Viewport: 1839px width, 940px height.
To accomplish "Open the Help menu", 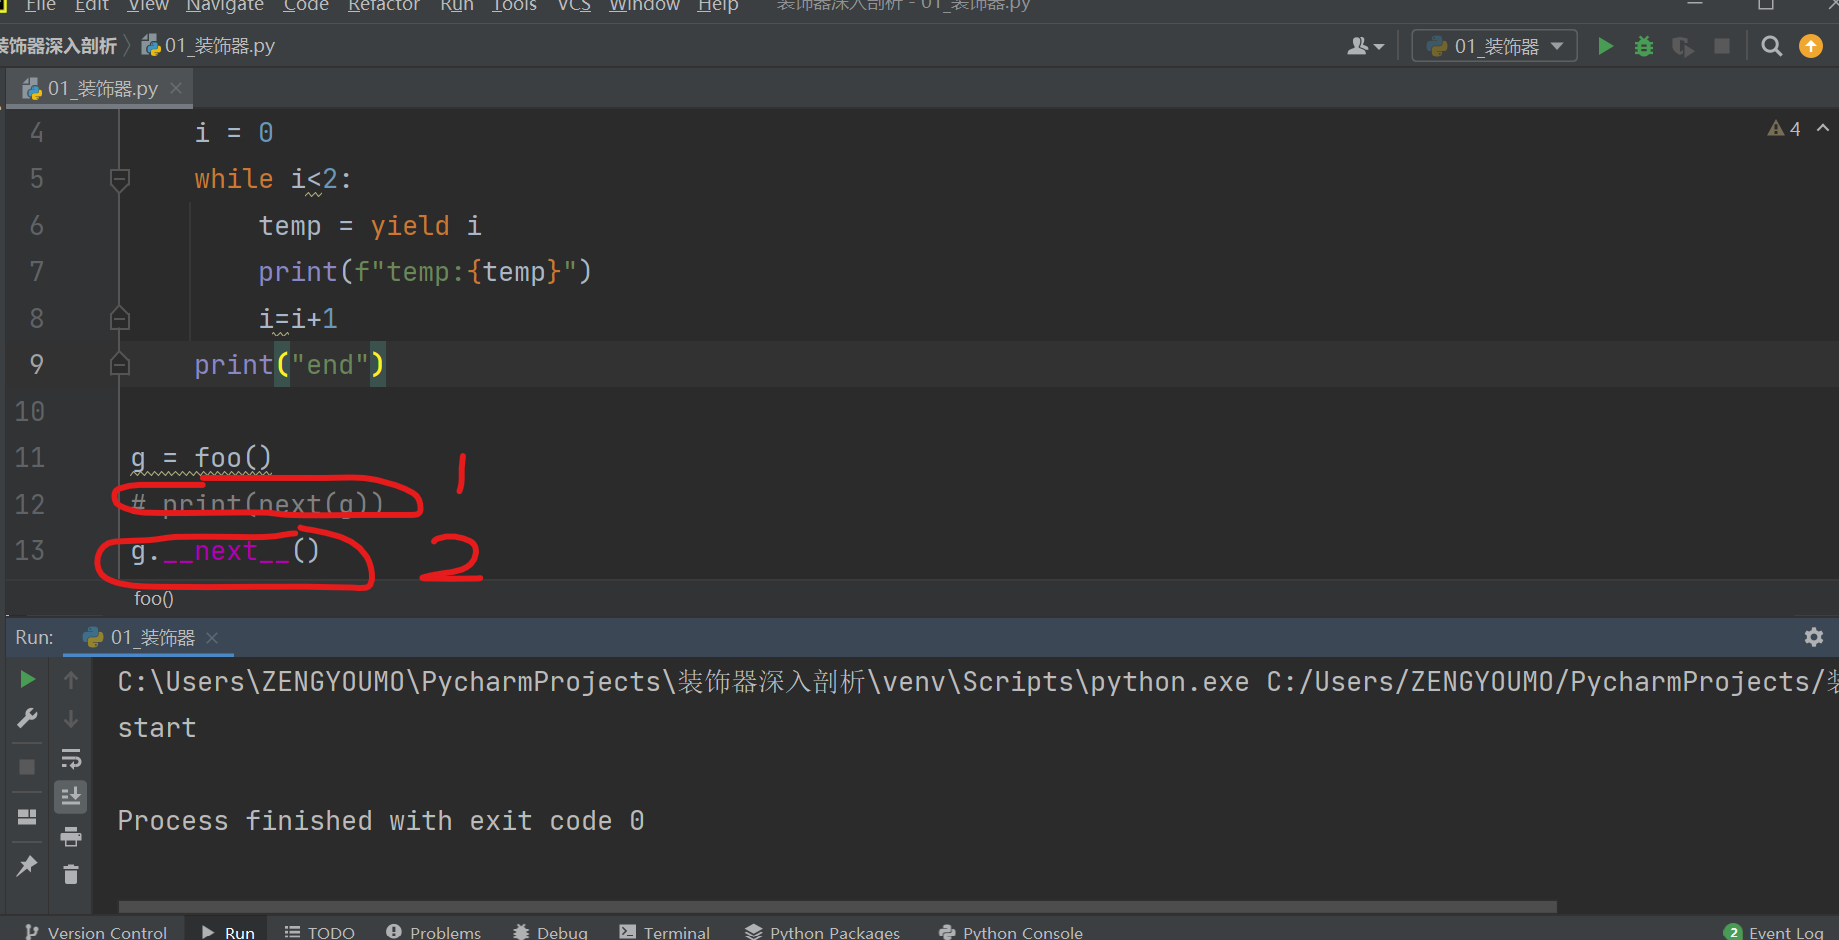I will [718, 6].
